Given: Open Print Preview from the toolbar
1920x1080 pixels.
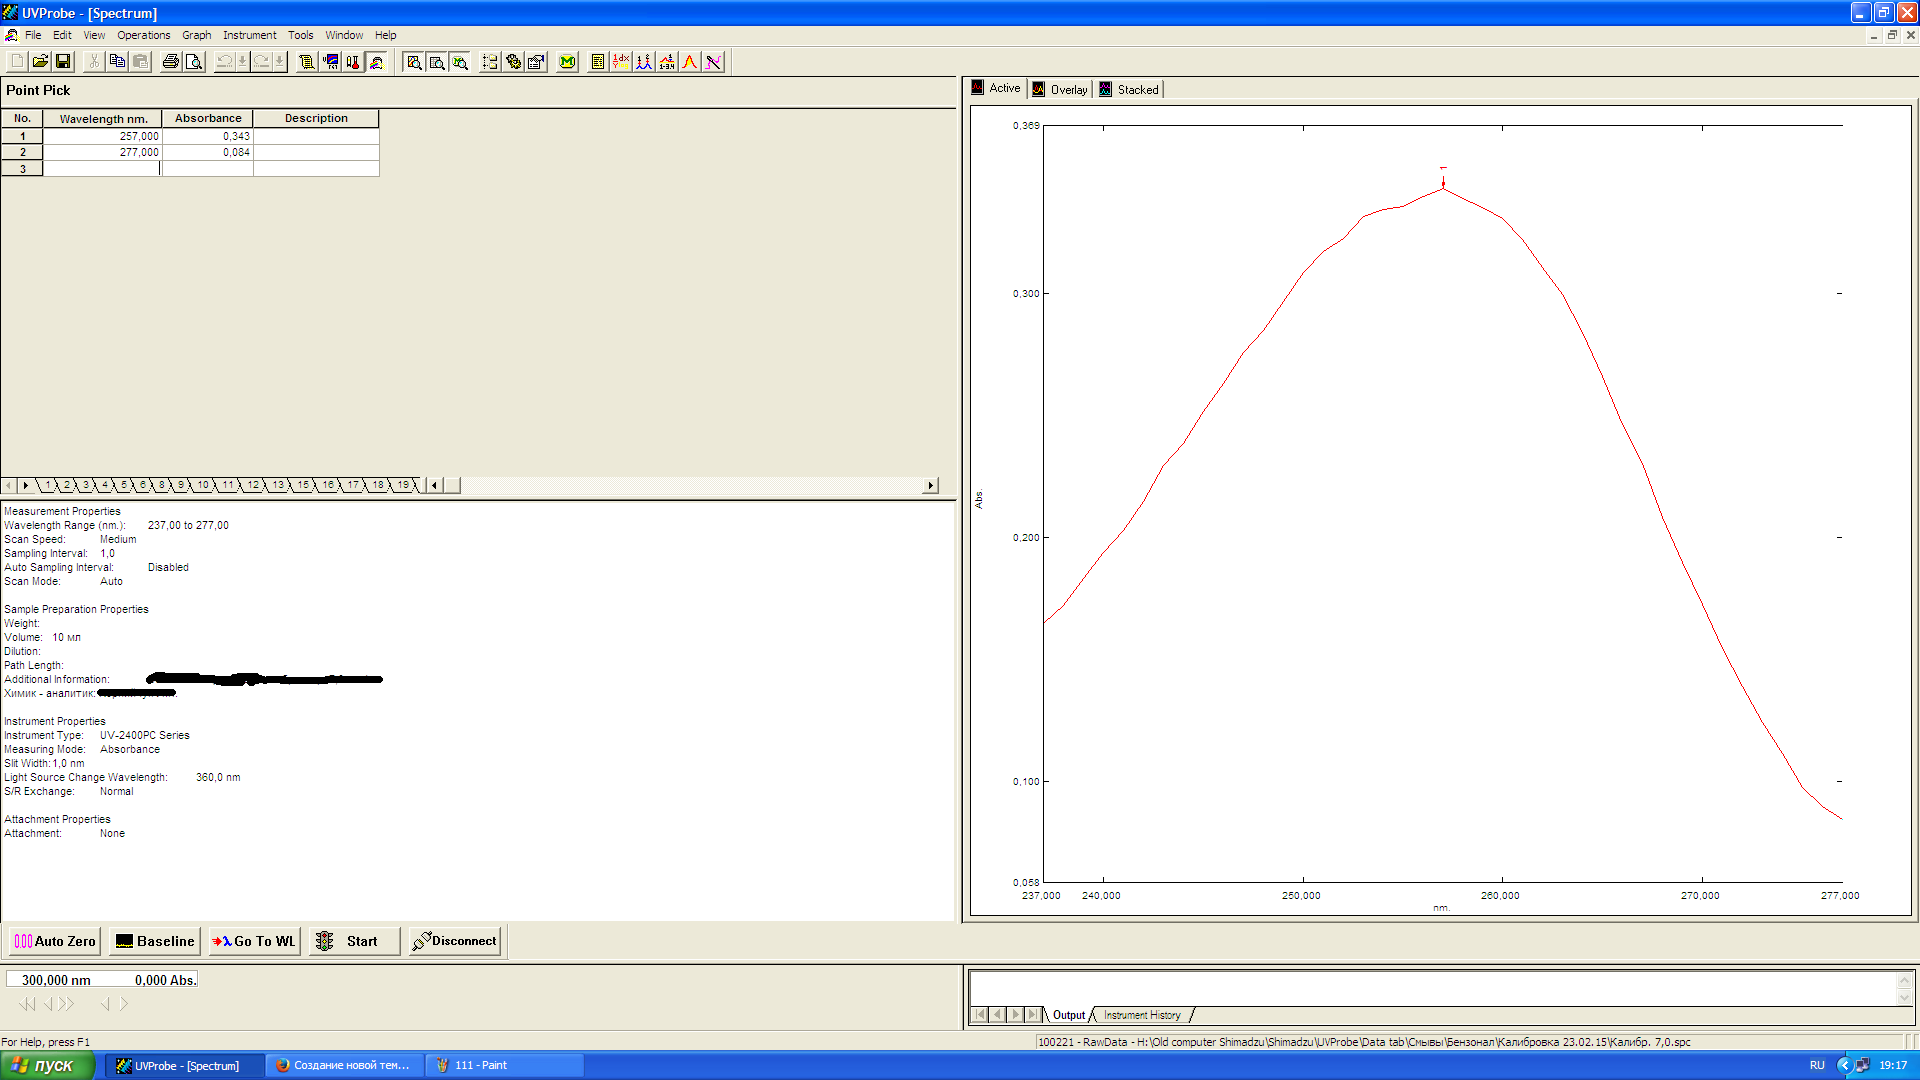Looking at the screenshot, I should (194, 62).
